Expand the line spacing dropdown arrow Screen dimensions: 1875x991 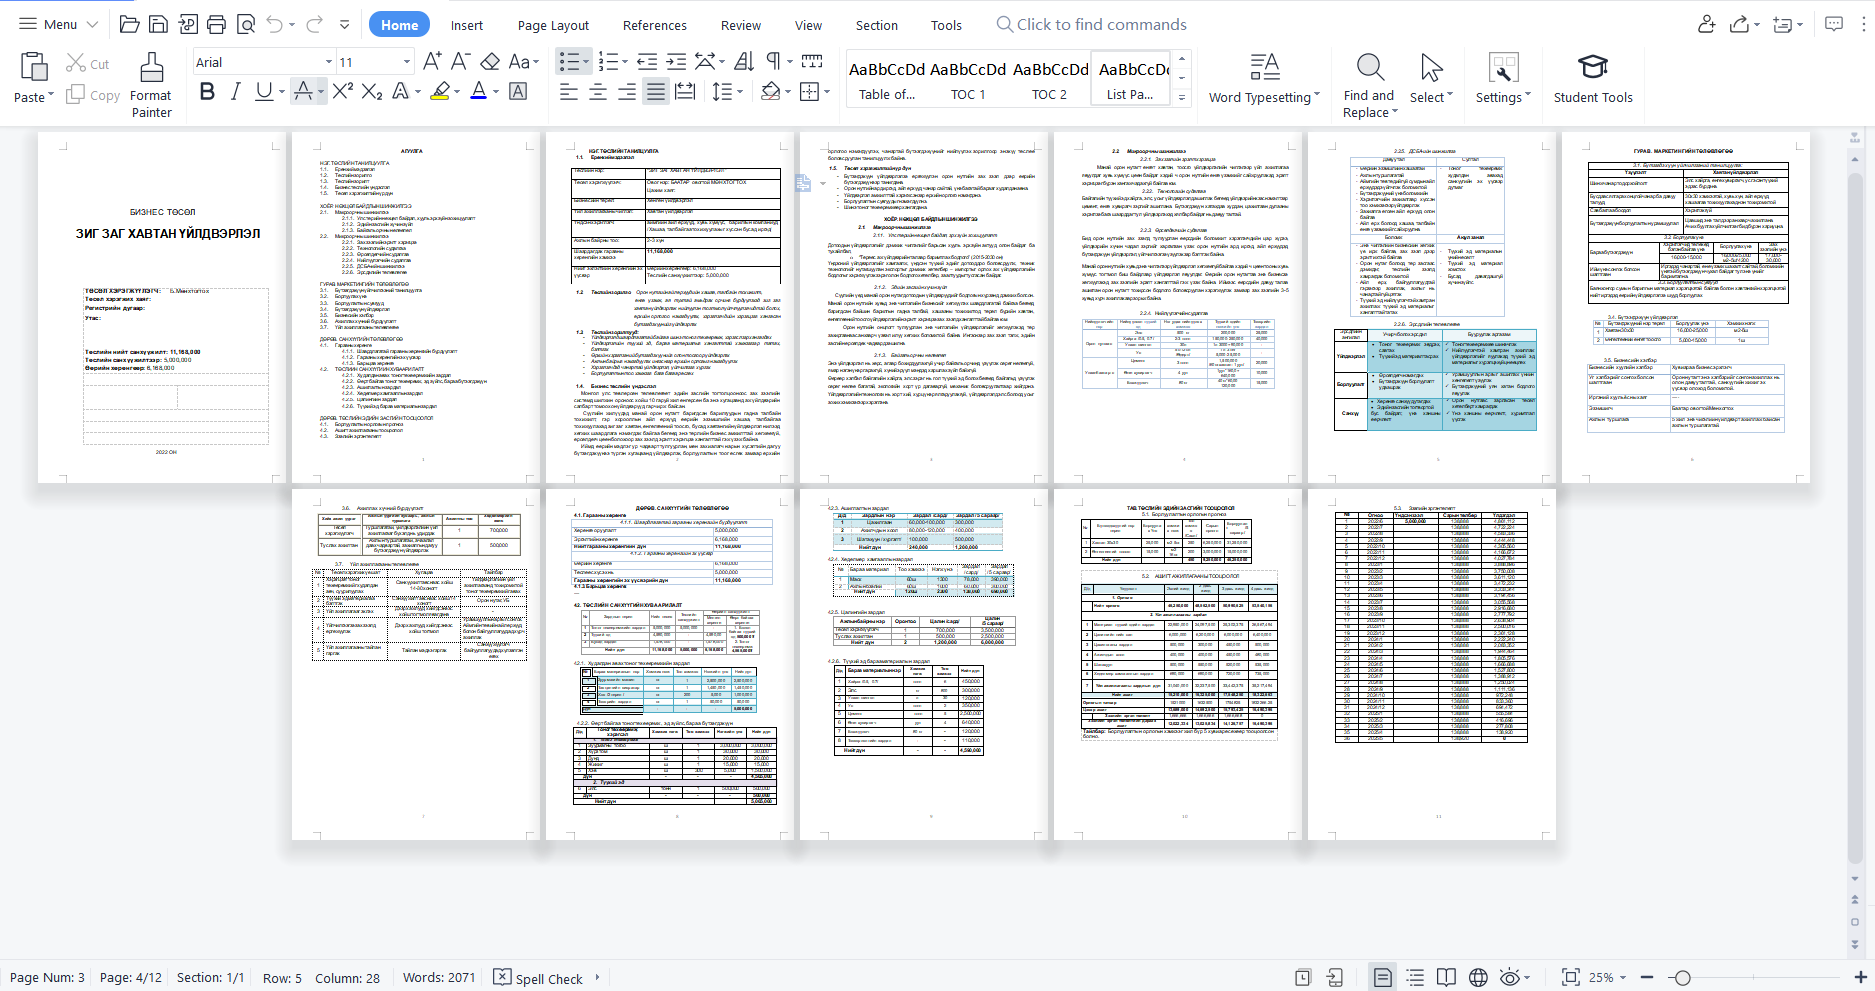pos(740,92)
